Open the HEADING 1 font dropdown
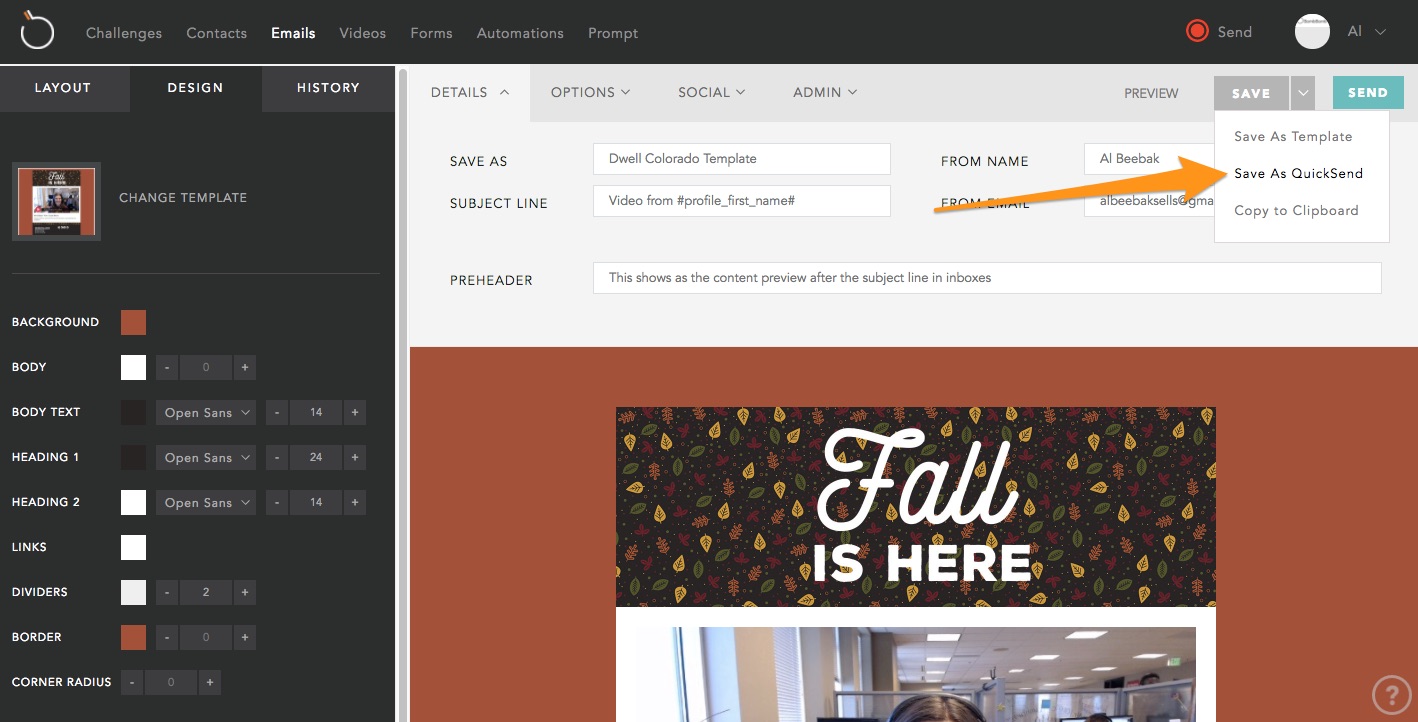This screenshot has height=722, width=1418. 206,457
